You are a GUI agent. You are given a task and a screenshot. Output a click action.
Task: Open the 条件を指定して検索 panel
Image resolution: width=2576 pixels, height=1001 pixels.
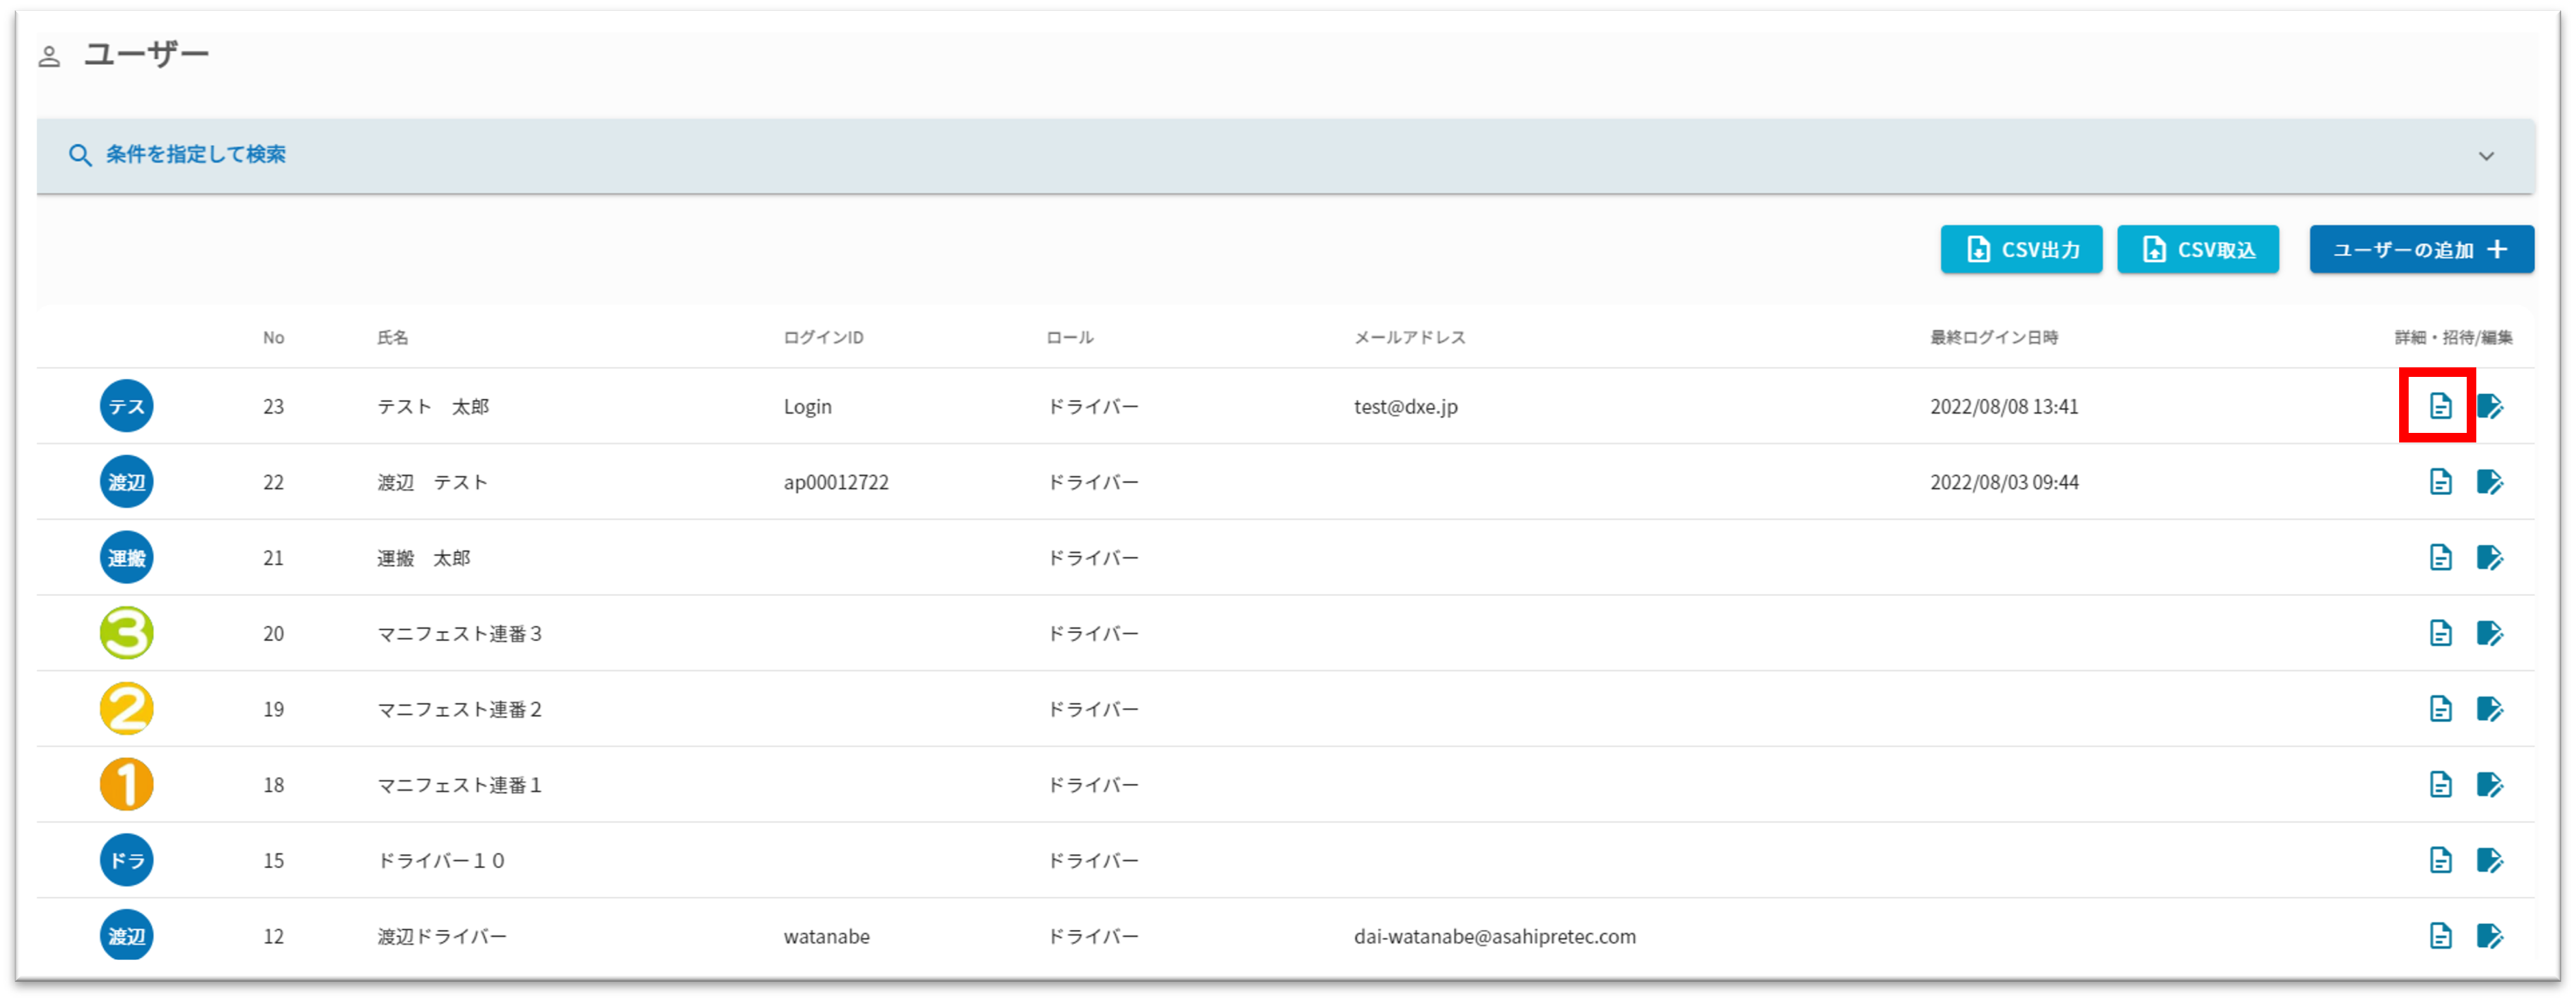coord(1285,156)
